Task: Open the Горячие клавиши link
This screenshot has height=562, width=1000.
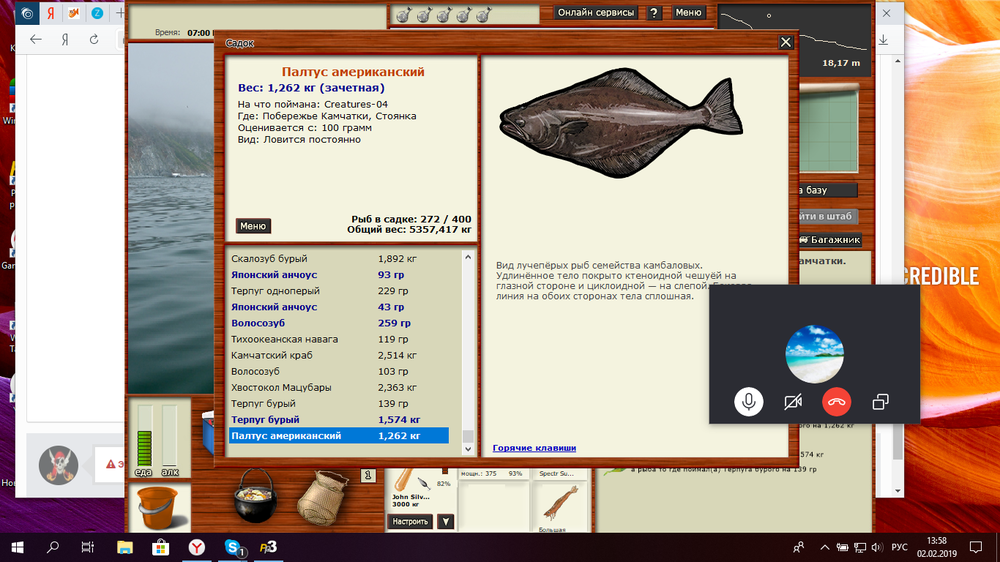Action: 534,448
